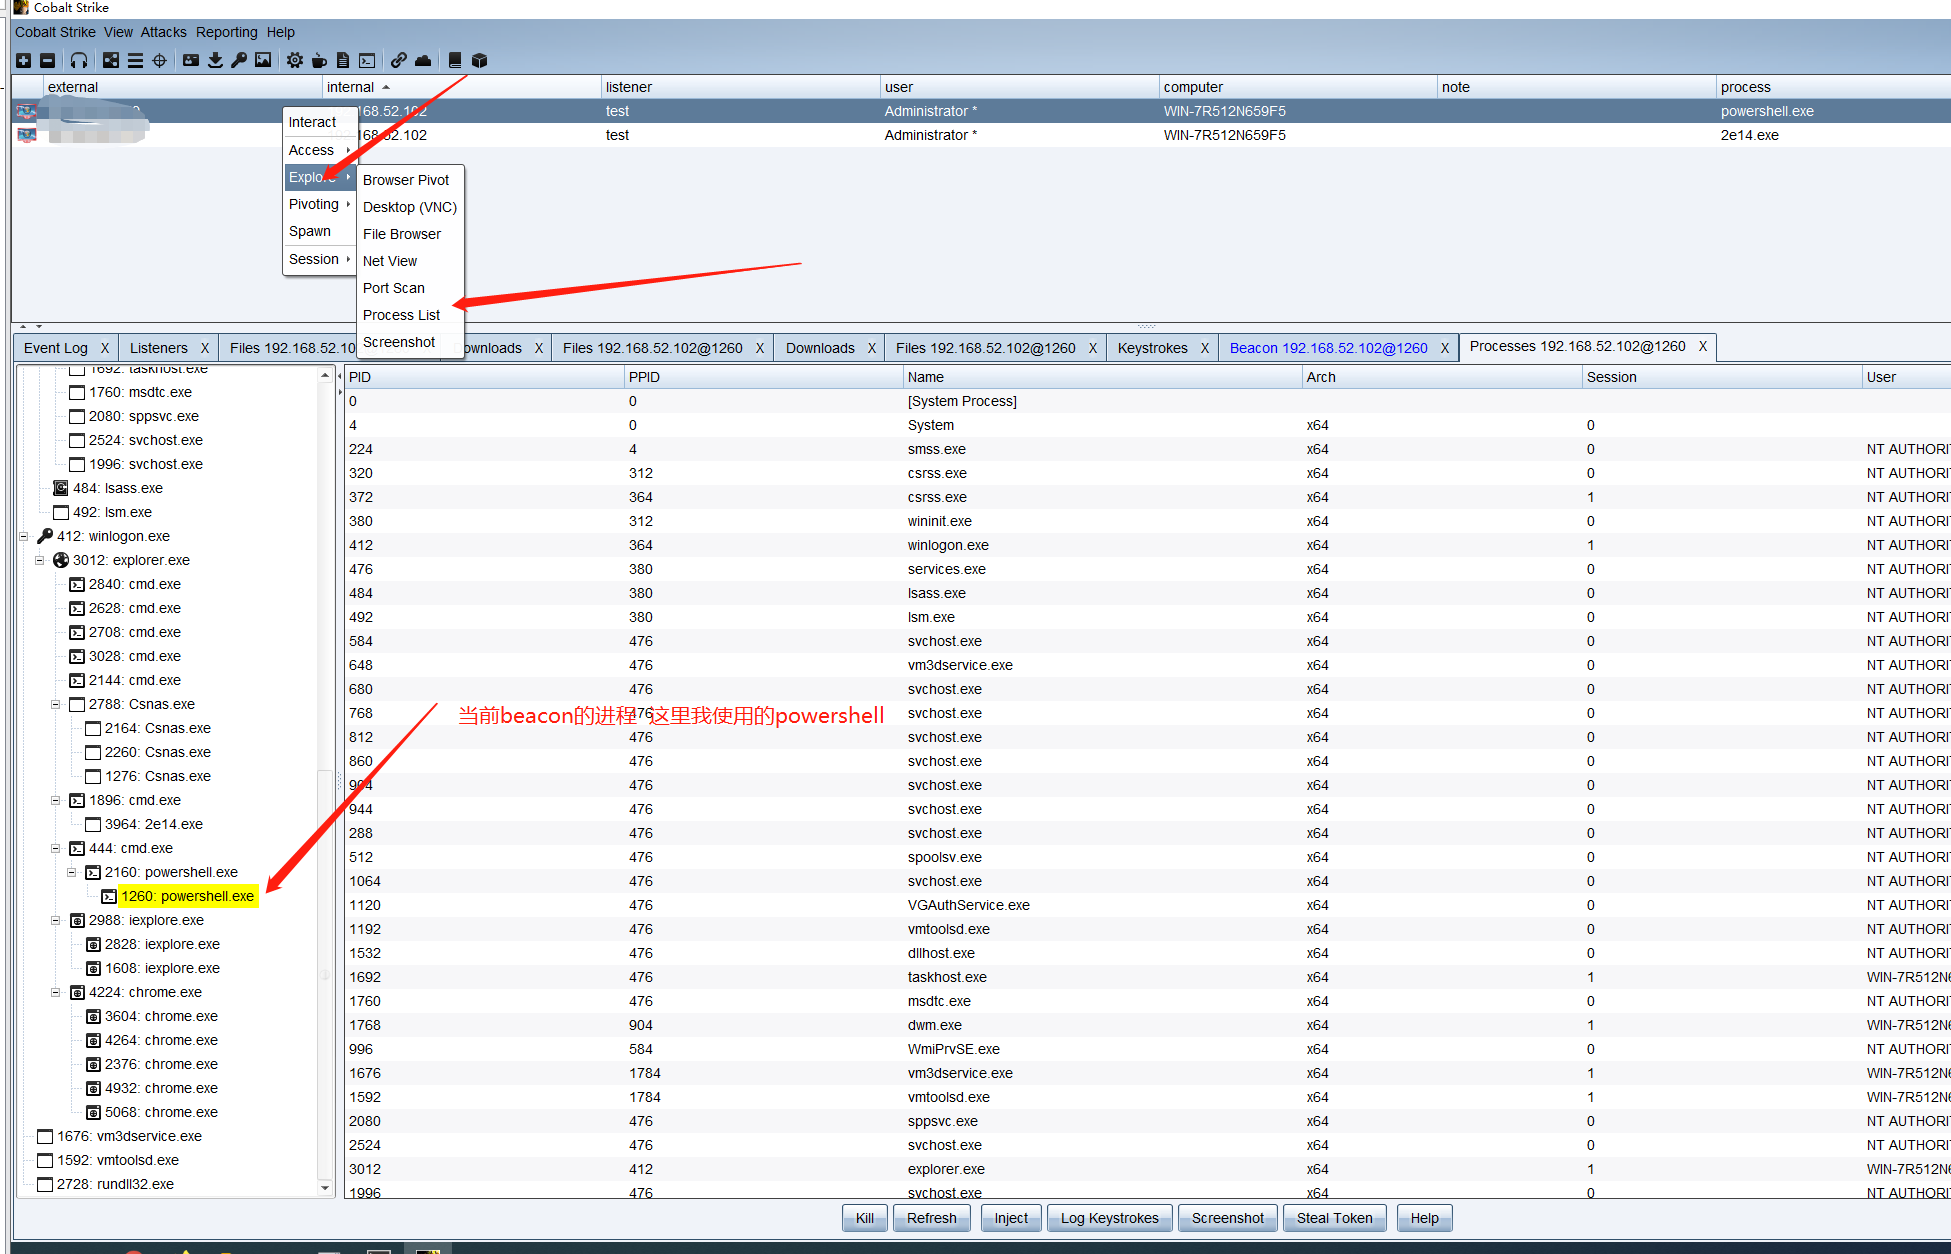1951x1254 pixels.
Task: Click the beacon icon of the powershell.exe session row
Action: tap(27, 111)
